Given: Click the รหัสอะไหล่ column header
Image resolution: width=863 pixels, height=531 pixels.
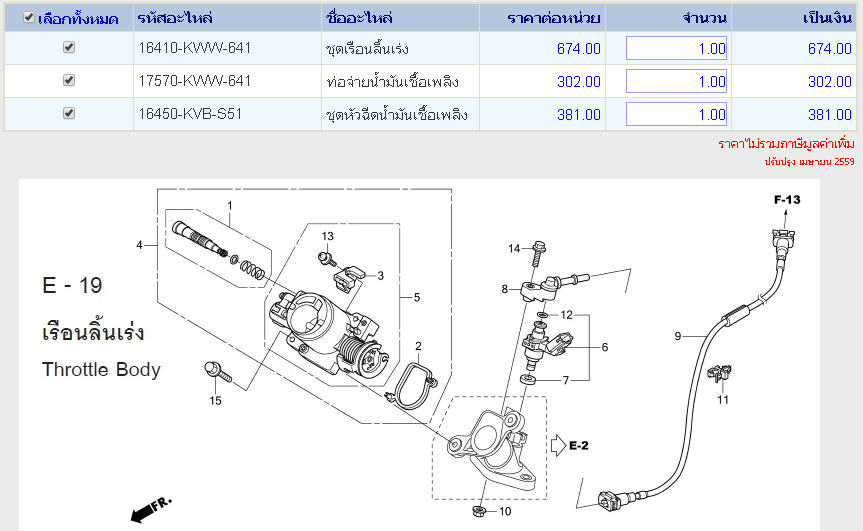Looking at the screenshot, I should click(175, 18).
